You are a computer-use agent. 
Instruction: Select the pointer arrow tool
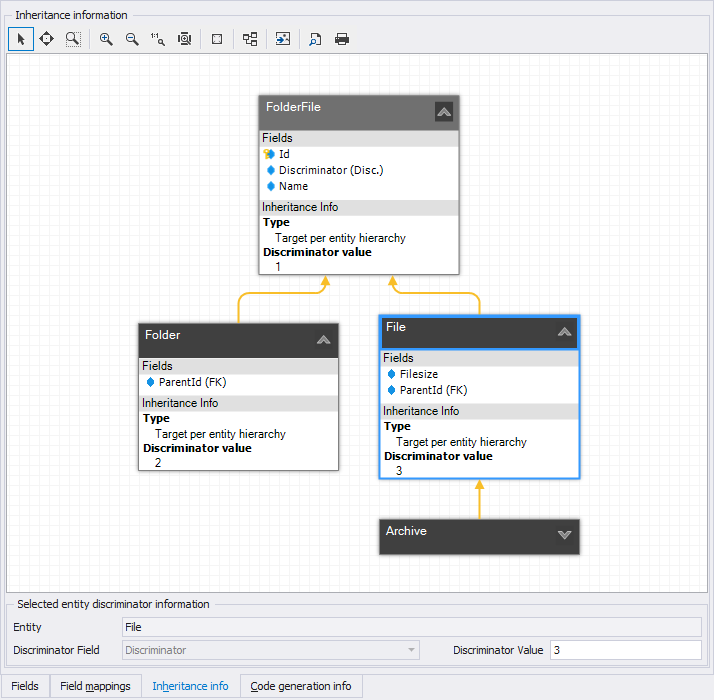pos(21,39)
